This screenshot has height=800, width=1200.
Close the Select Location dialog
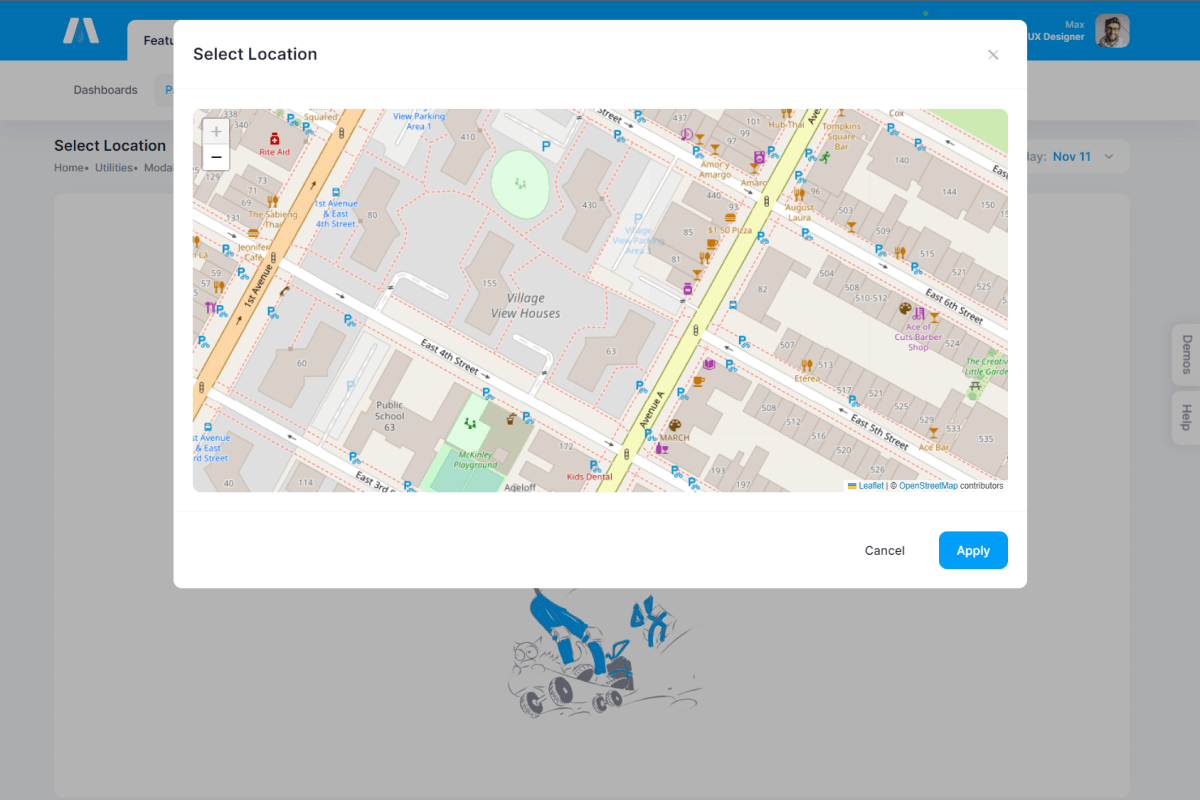(993, 55)
